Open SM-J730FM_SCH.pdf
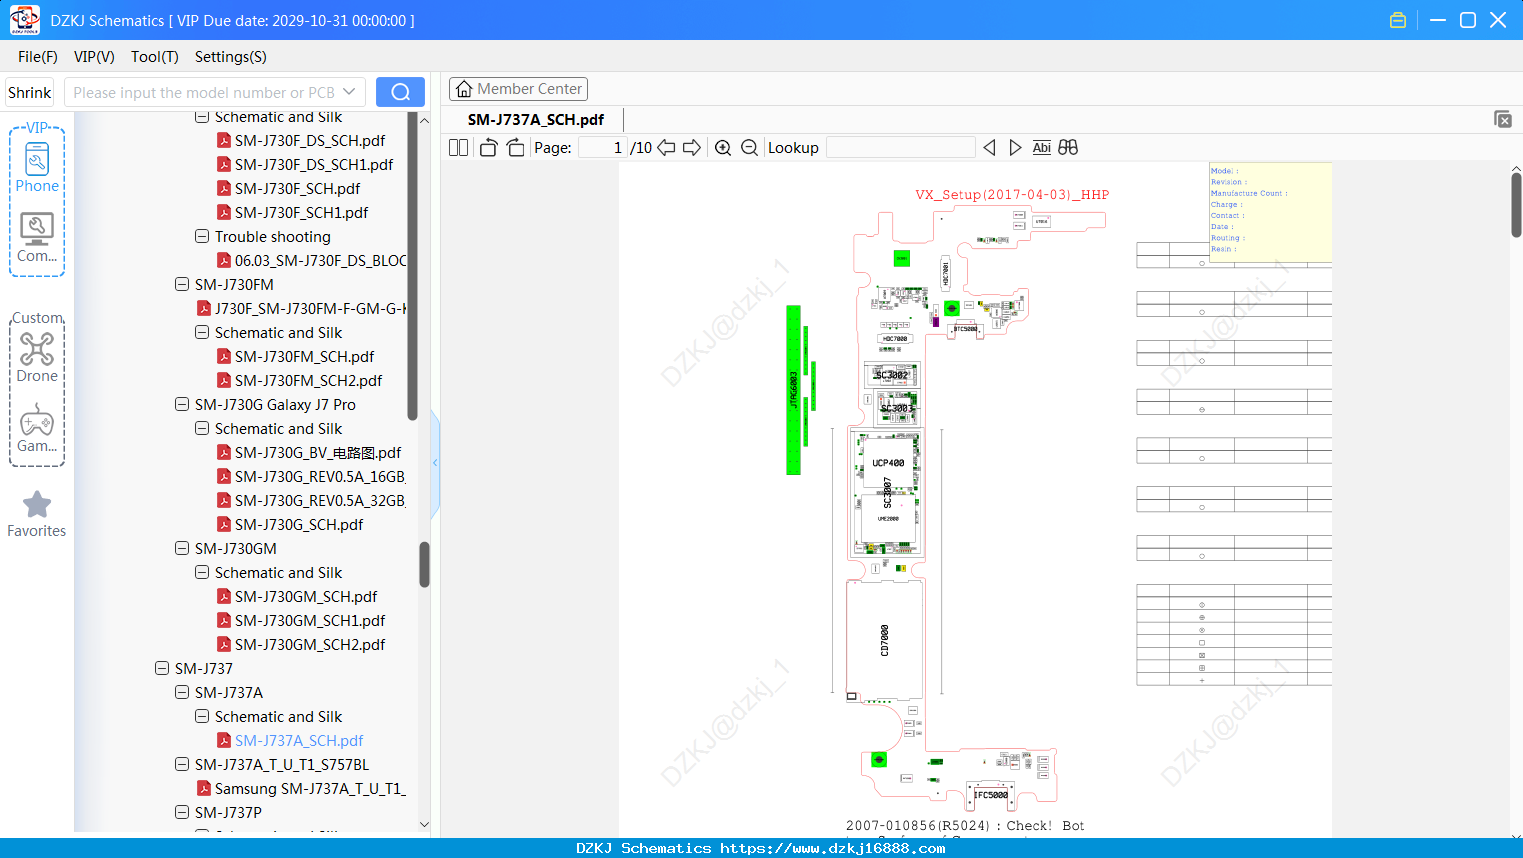Viewport: 1523px width, 858px height. click(304, 357)
